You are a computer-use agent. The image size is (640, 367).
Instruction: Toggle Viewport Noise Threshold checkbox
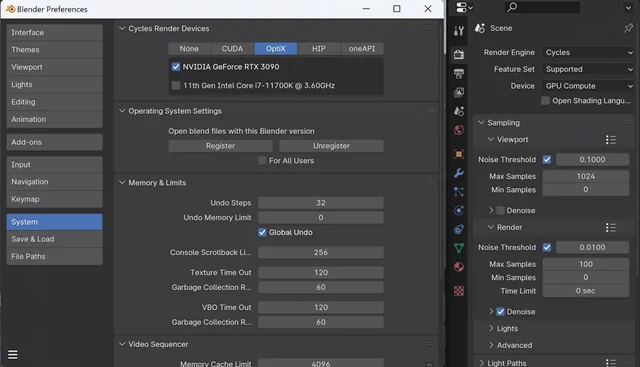(x=547, y=160)
